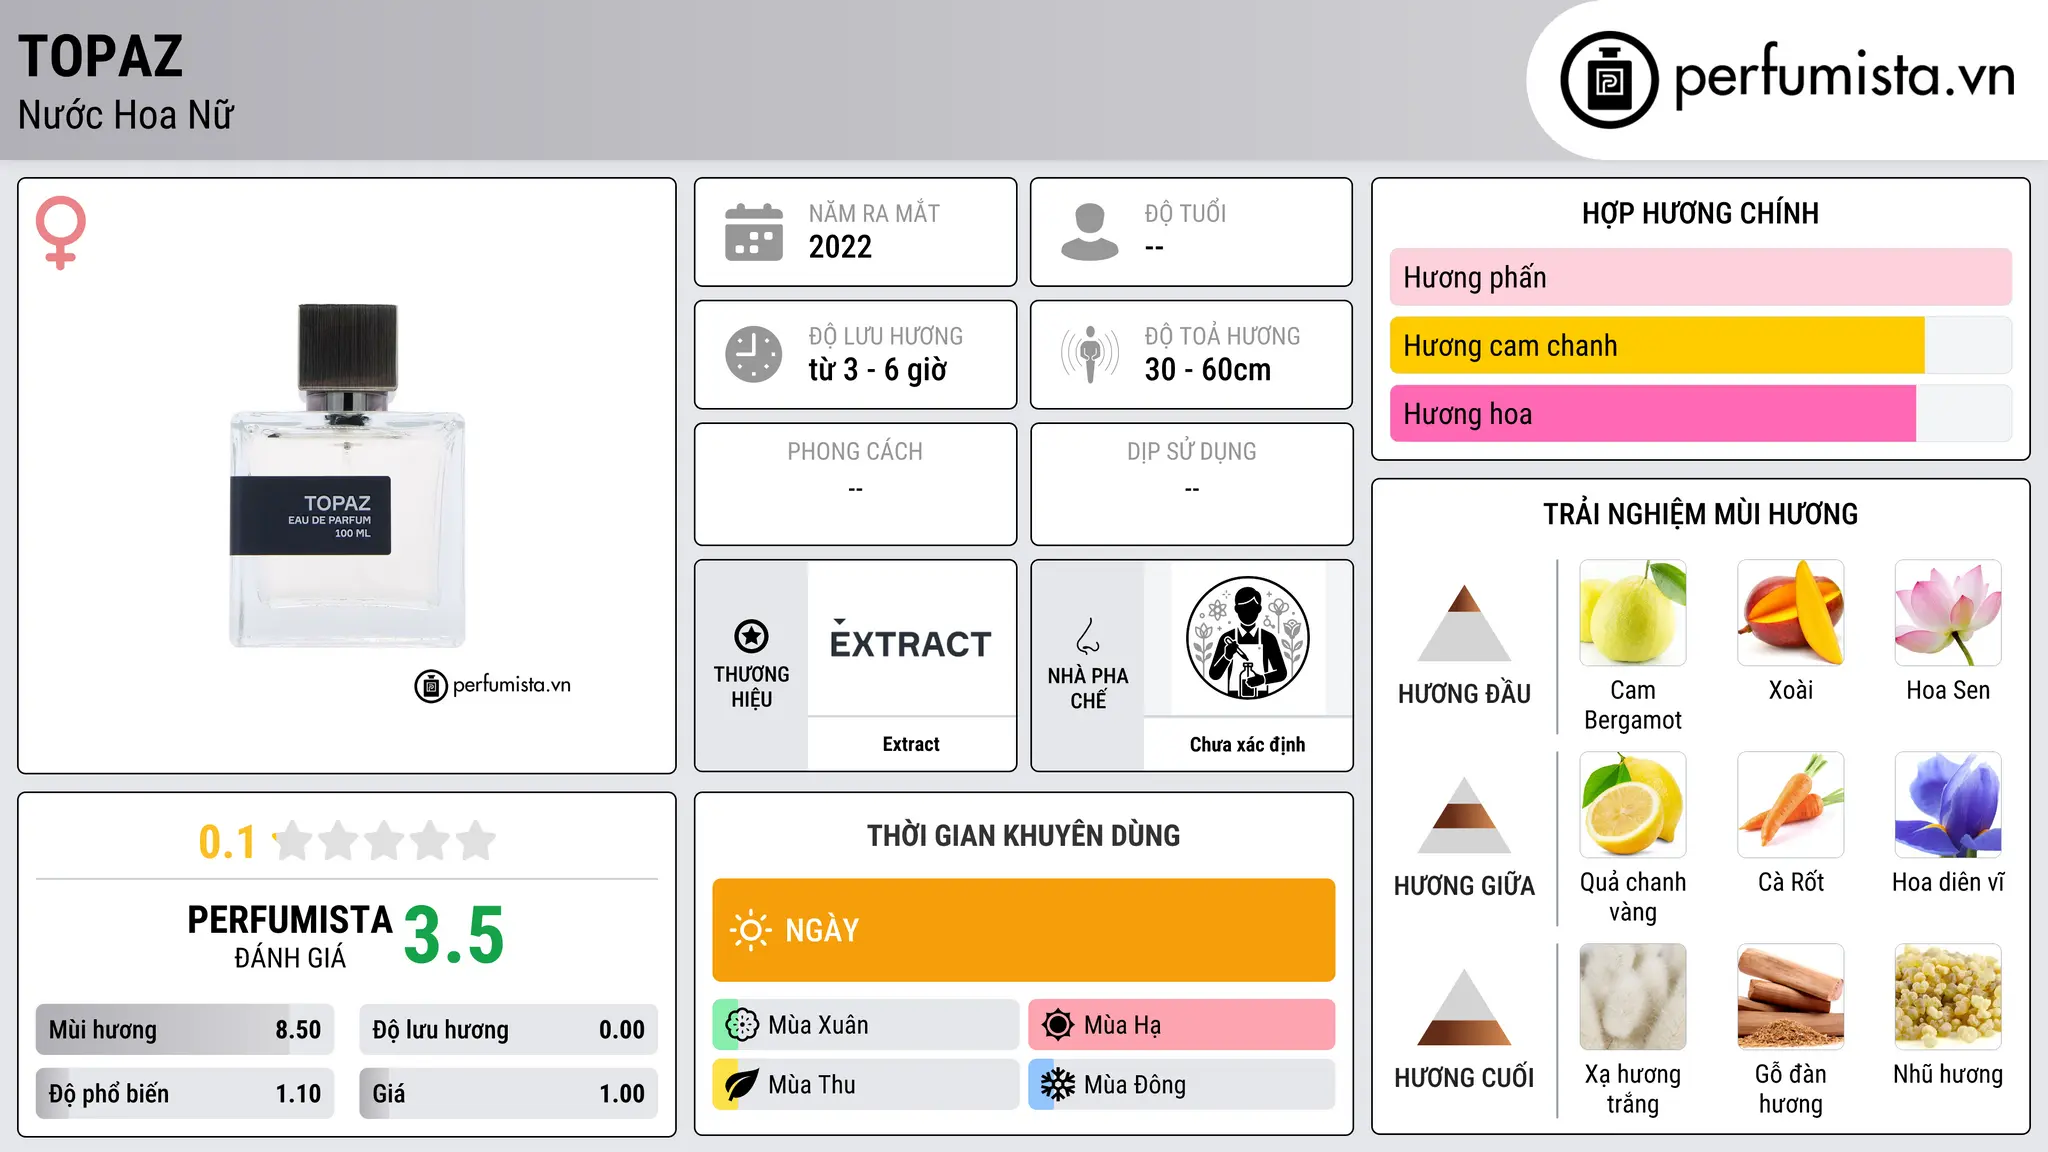Select the Cà Rốt carrot note image
The image size is (2048, 1152).
point(1791,805)
